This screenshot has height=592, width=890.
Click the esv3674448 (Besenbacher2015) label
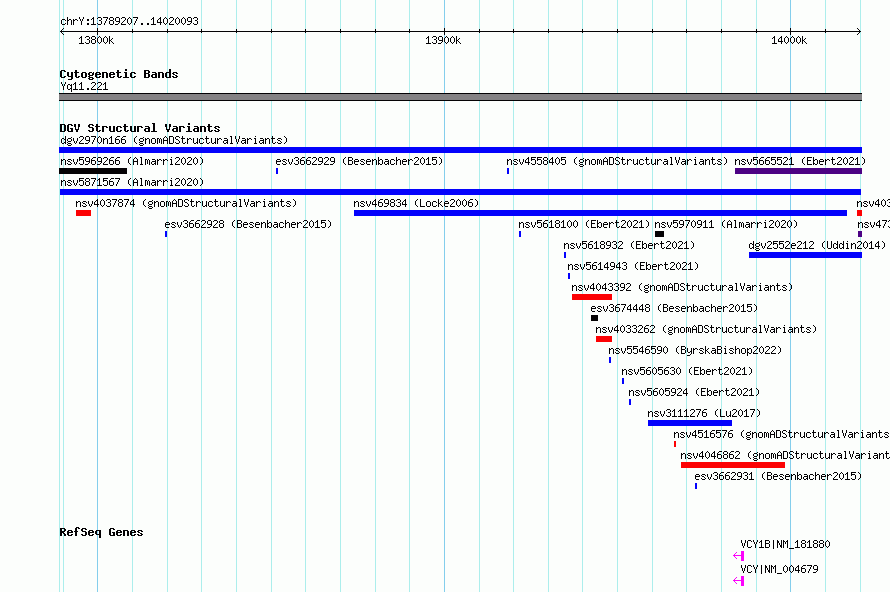point(674,308)
